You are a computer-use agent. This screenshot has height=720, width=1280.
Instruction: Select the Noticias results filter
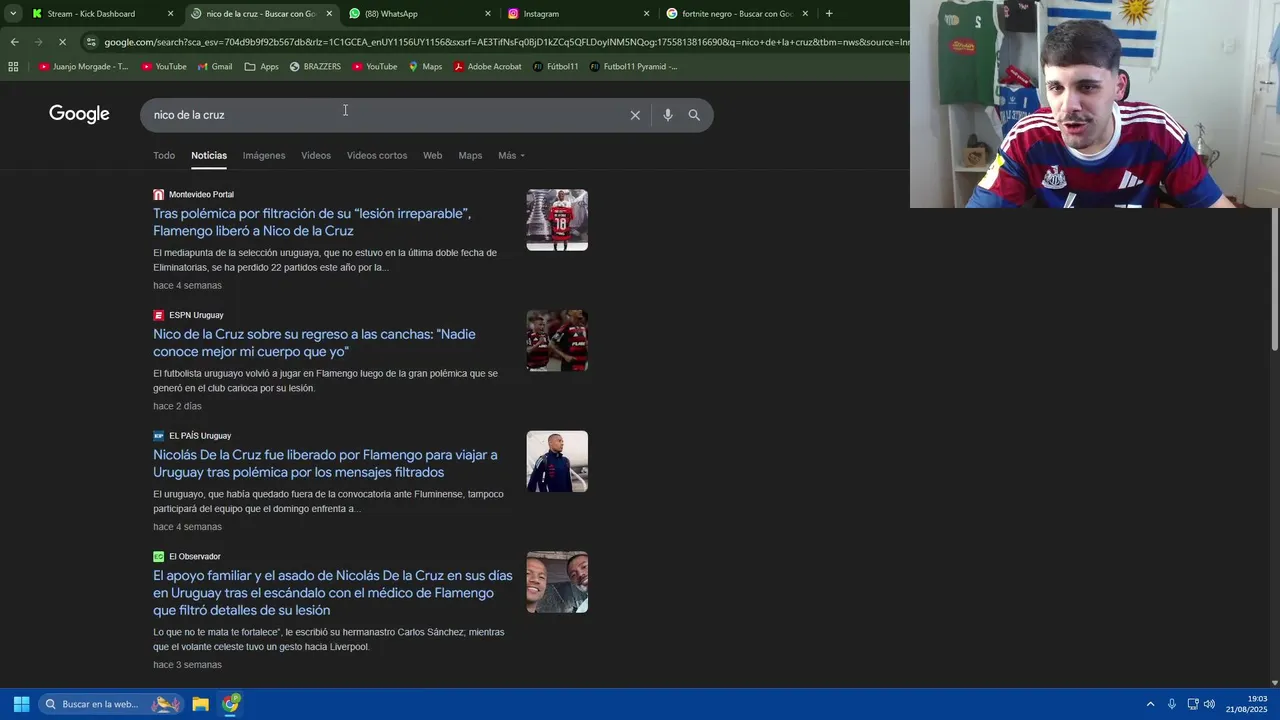pyautogui.click(x=209, y=155)
